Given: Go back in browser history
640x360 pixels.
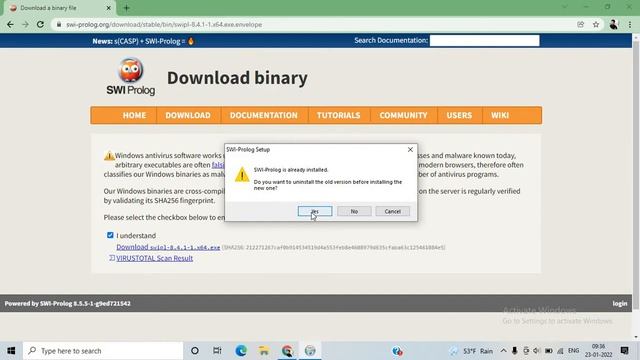Looking at the screenshot, I should click(x=10, y=24).
